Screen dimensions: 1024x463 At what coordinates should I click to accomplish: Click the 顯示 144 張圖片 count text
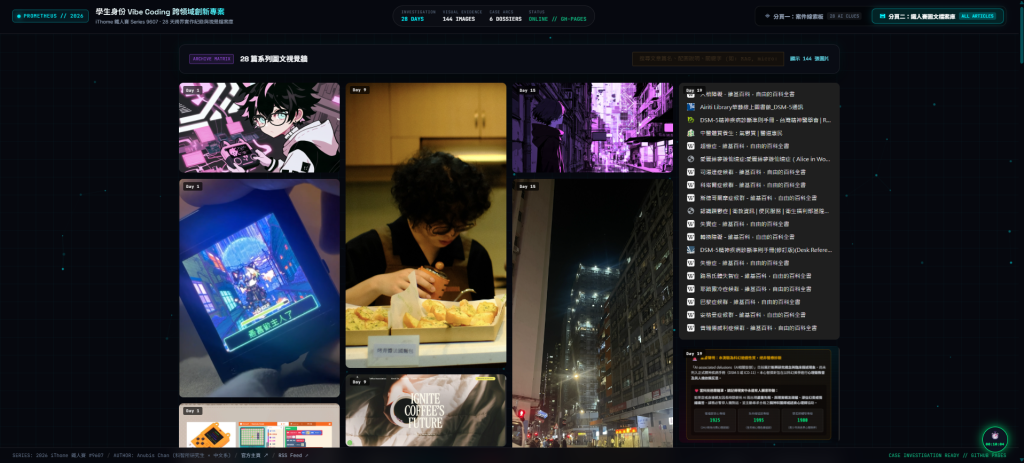(x=810, y=59)
